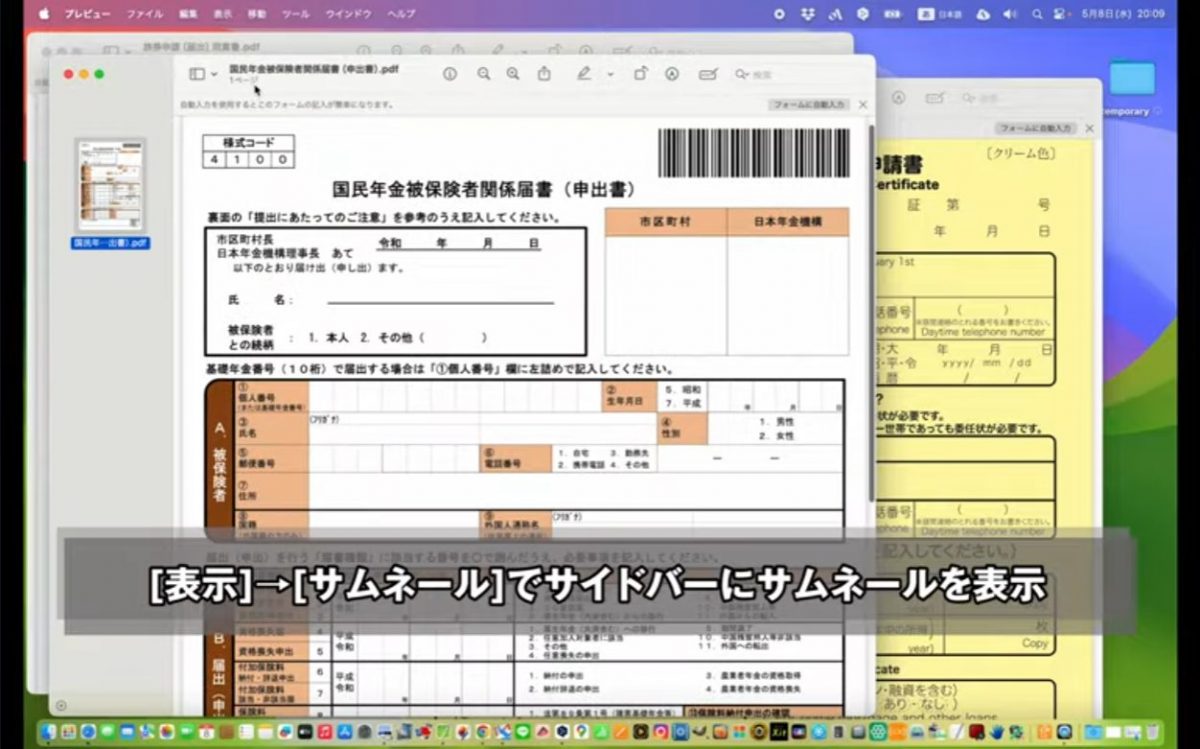Open the ファイル menu
The image size is (1200, 749).
[144, 14]
